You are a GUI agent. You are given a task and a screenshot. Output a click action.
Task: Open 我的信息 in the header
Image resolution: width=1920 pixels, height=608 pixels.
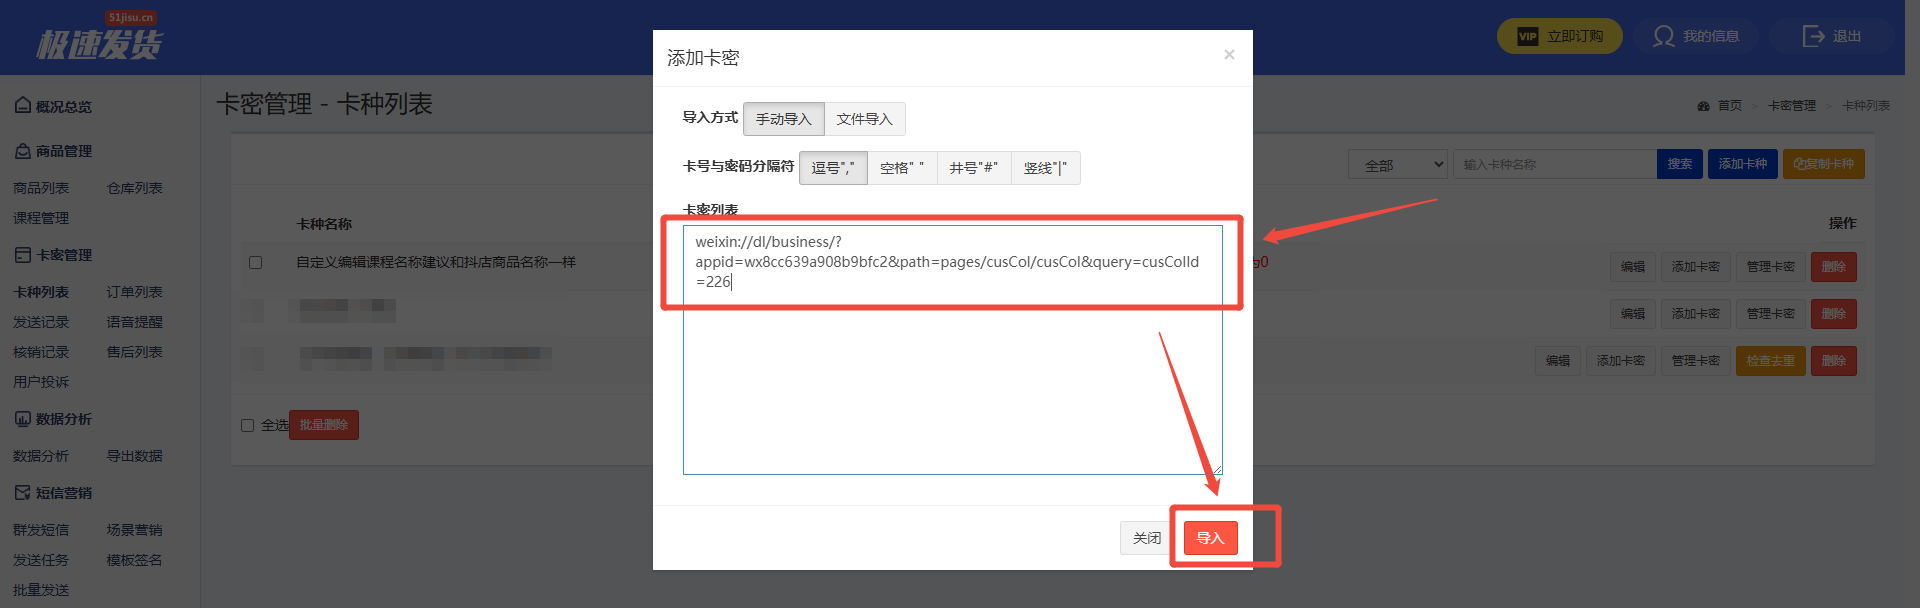(x=1696, y=36)
